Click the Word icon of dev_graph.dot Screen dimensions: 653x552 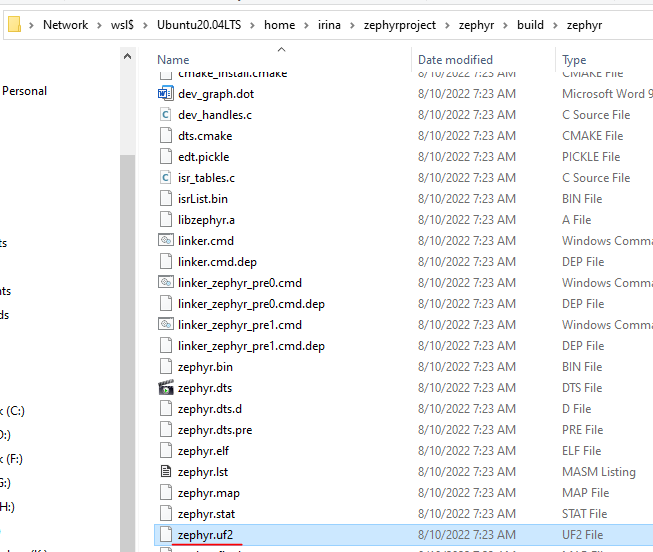coord(166,93)
